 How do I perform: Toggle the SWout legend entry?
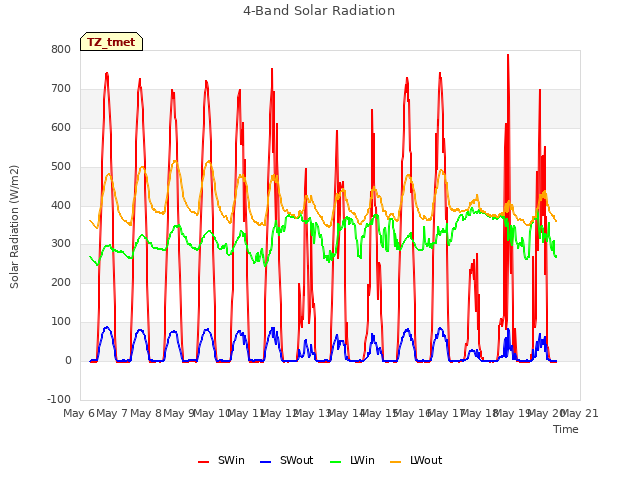(x=287, y=460)
